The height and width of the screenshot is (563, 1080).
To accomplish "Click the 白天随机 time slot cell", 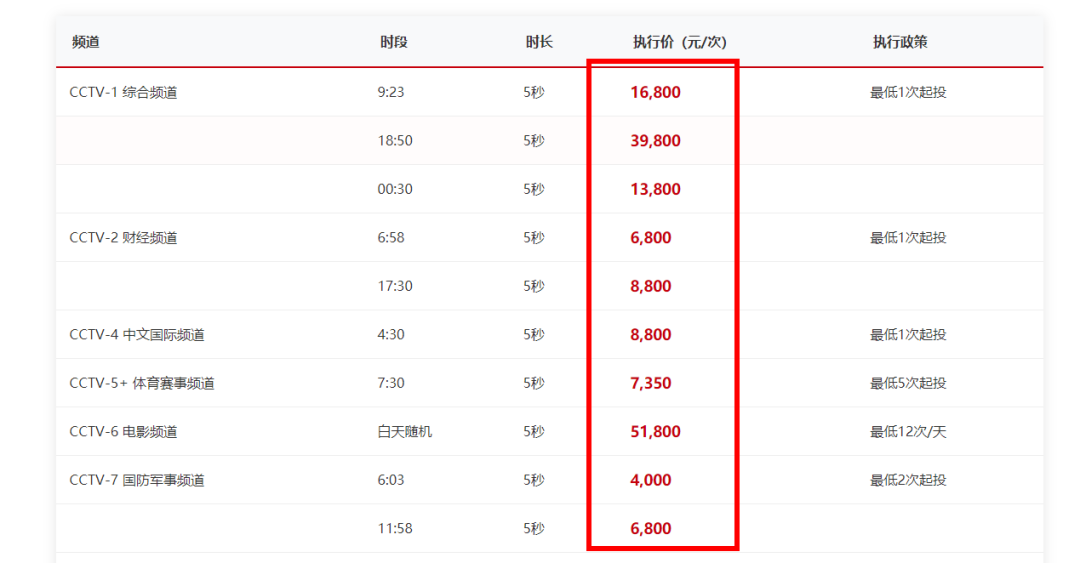I will pos(405,432).
